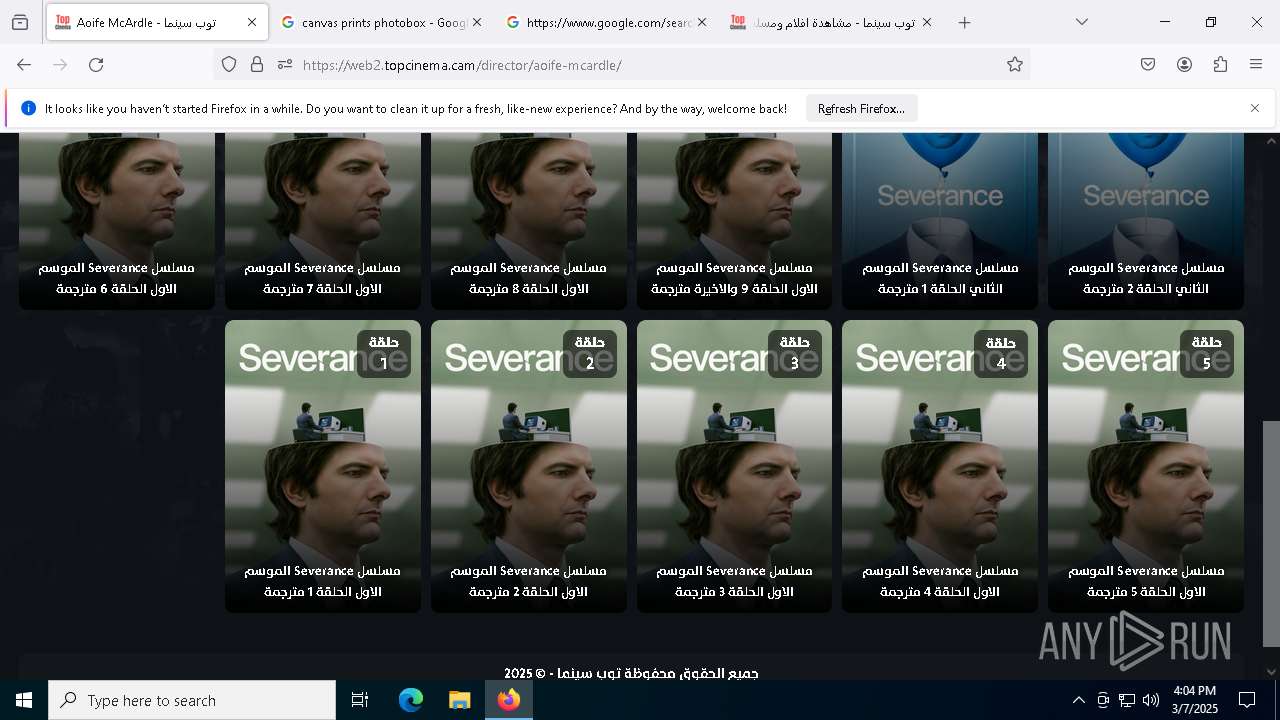The image size is (1280, 720).
Task: Switch to the www.google.com/search tab
Action: click(606, 22)
